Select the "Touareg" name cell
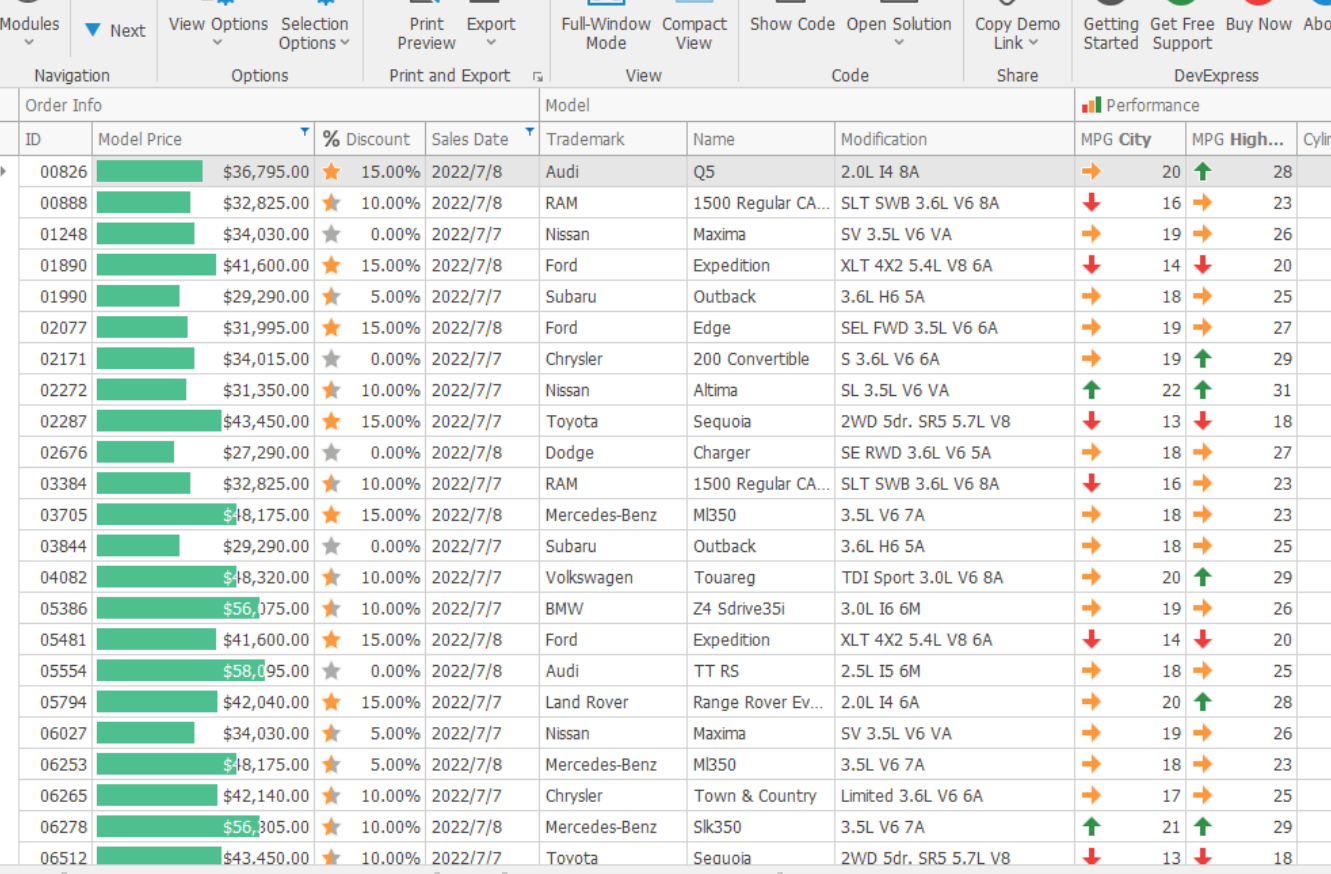Viewport: 1331px width, 874px height. coord(761,577)
